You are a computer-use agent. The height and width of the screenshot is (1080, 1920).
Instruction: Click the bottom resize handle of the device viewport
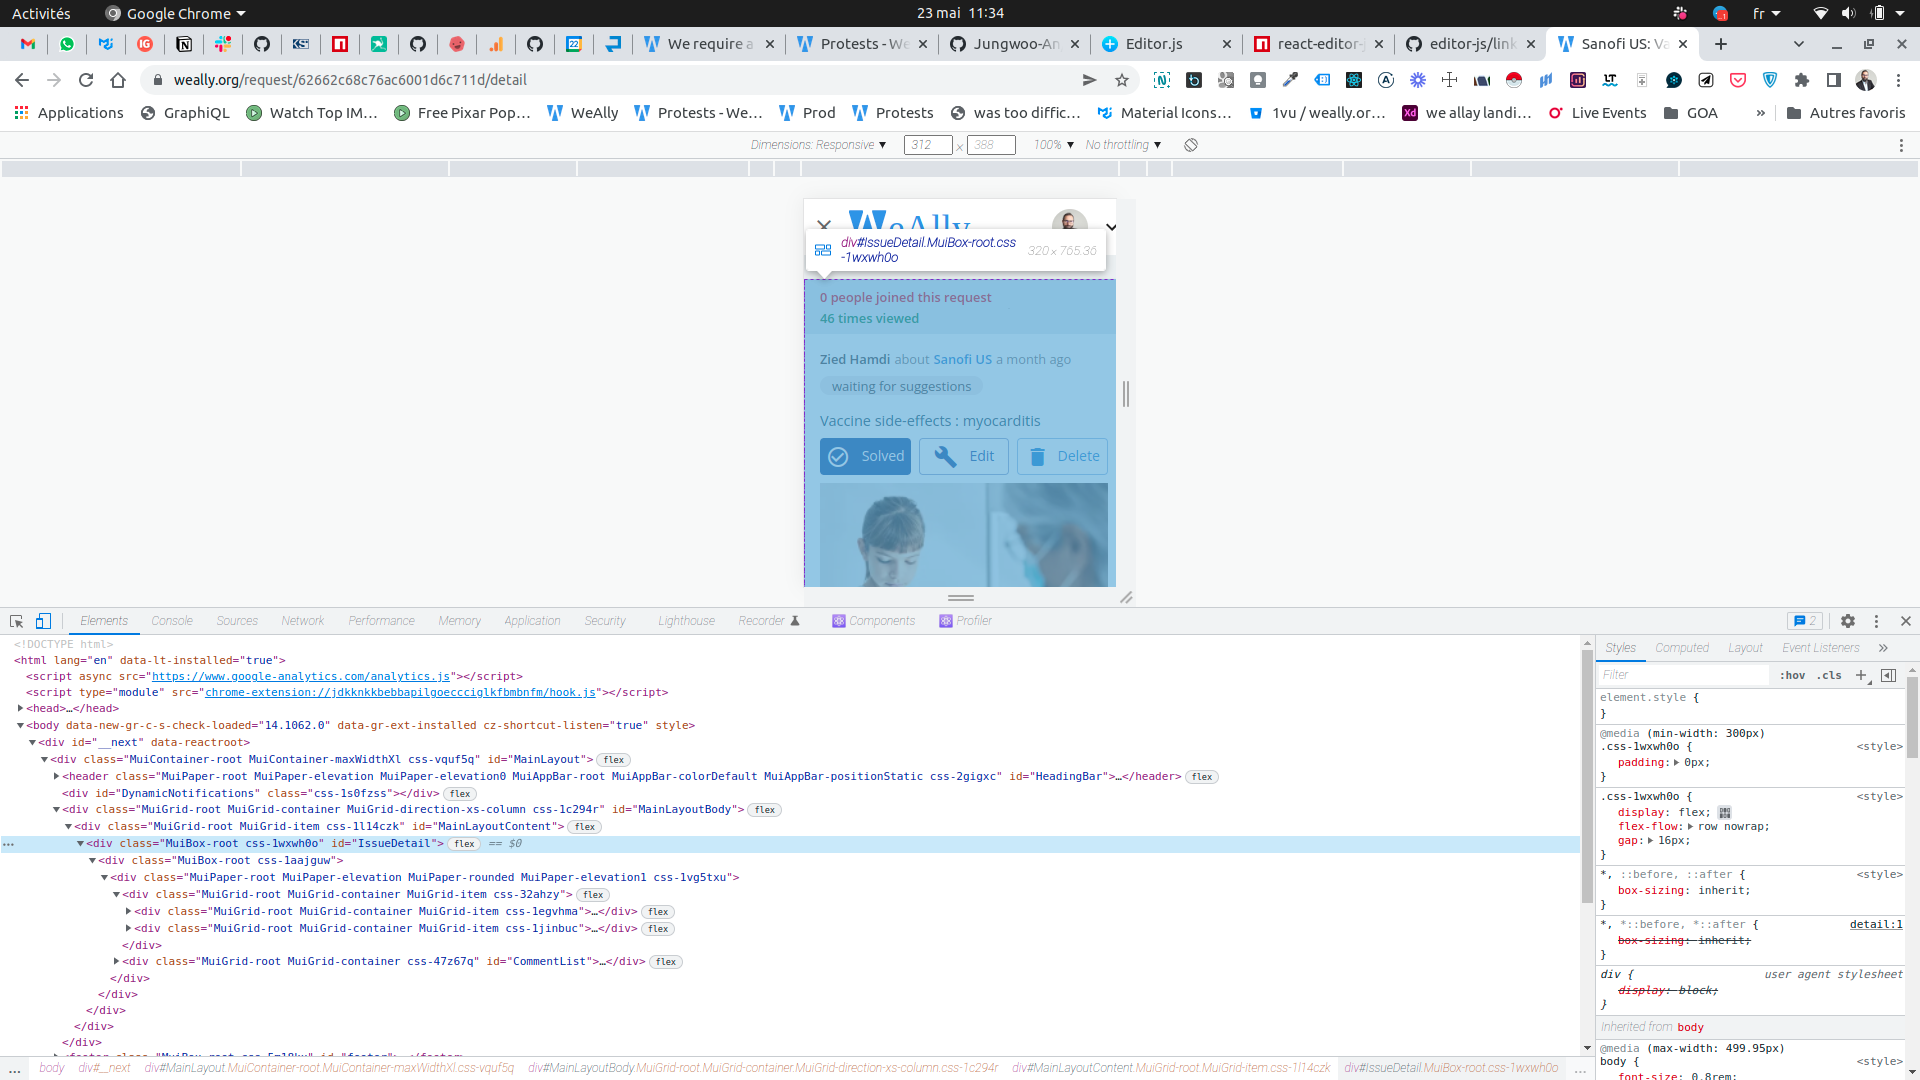coord(961,598)
